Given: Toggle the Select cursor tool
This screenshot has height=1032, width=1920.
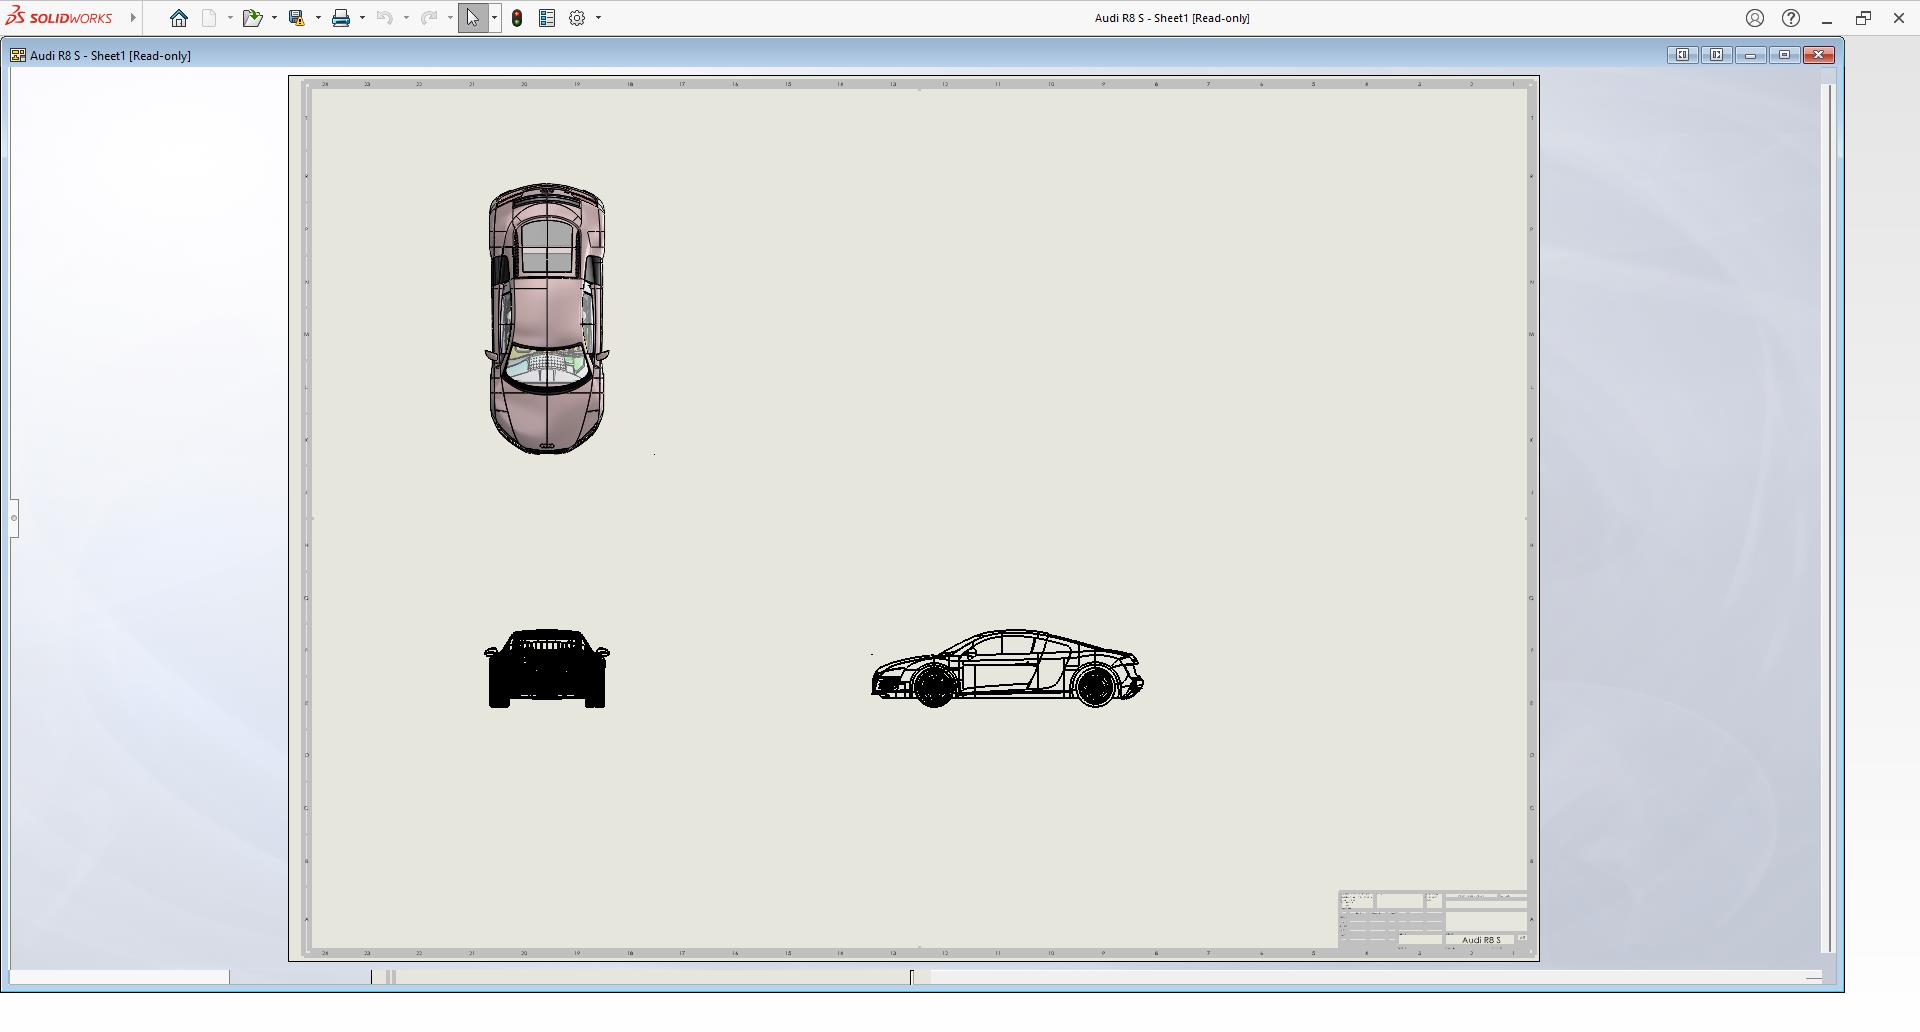Looking at the screenshot, I should click(x=472, y=18).
